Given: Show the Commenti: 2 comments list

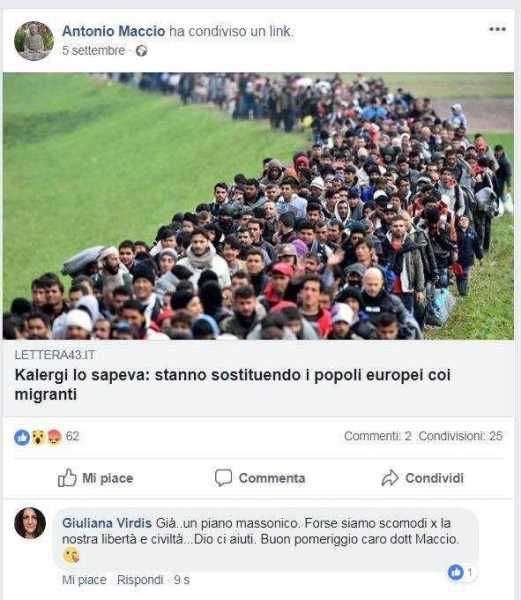Looking at the screenshot, I should pyautogui.click(x=378, y=436).
